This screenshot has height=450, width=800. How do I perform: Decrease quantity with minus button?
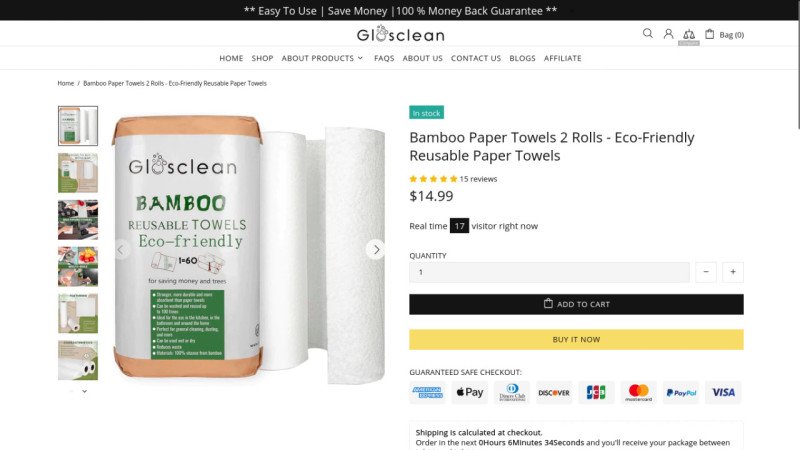click(707, 272)
